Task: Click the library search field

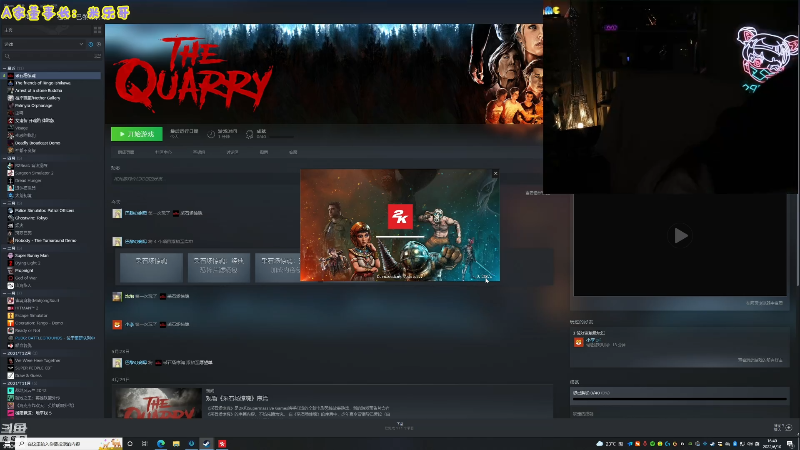Action: click(x=48, y=56)
